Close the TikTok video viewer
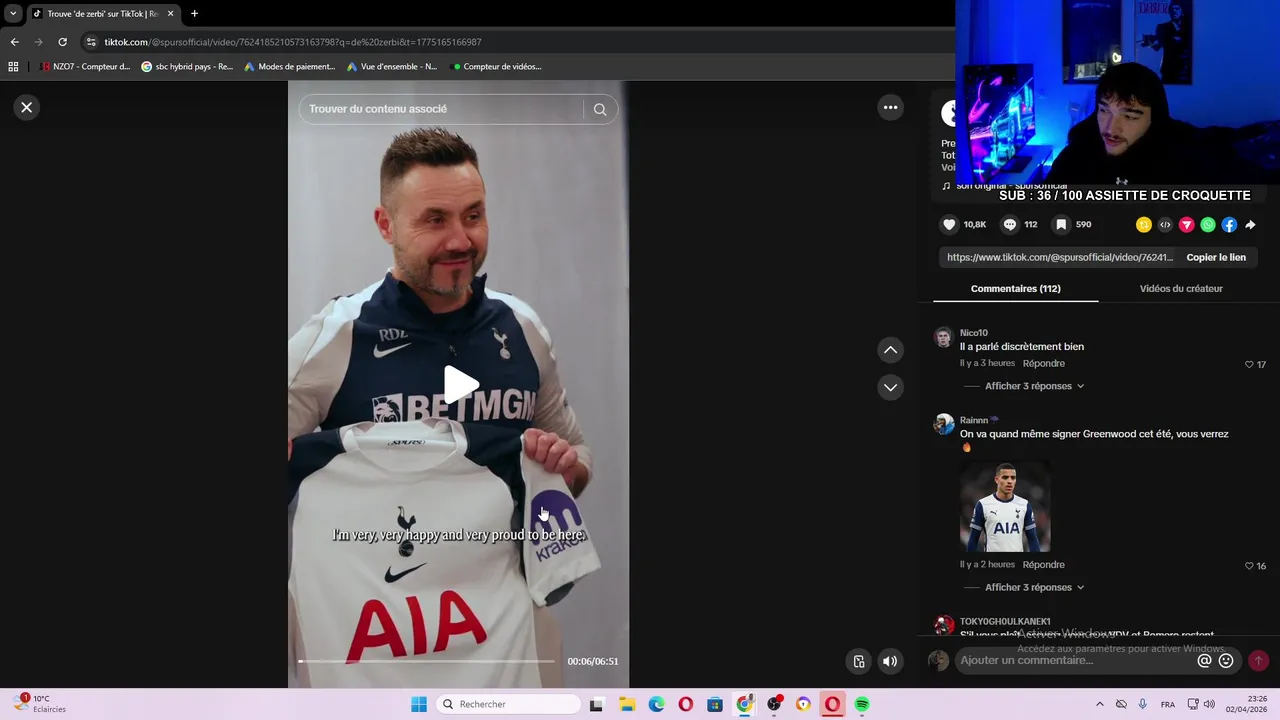 [27, 107]
